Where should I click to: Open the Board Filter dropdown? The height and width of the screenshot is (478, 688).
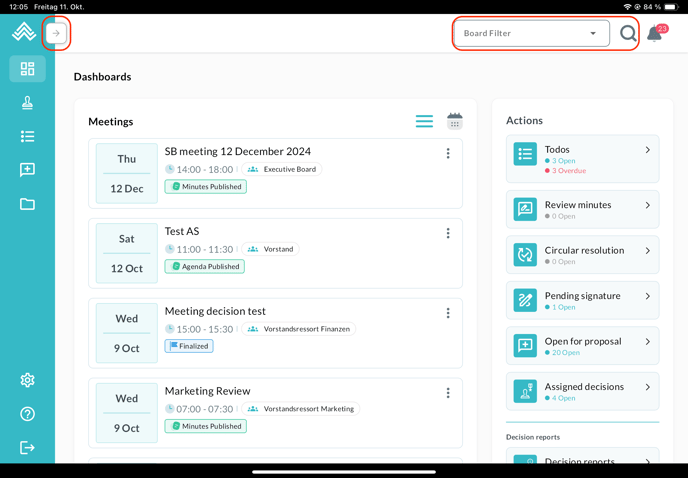530,33
